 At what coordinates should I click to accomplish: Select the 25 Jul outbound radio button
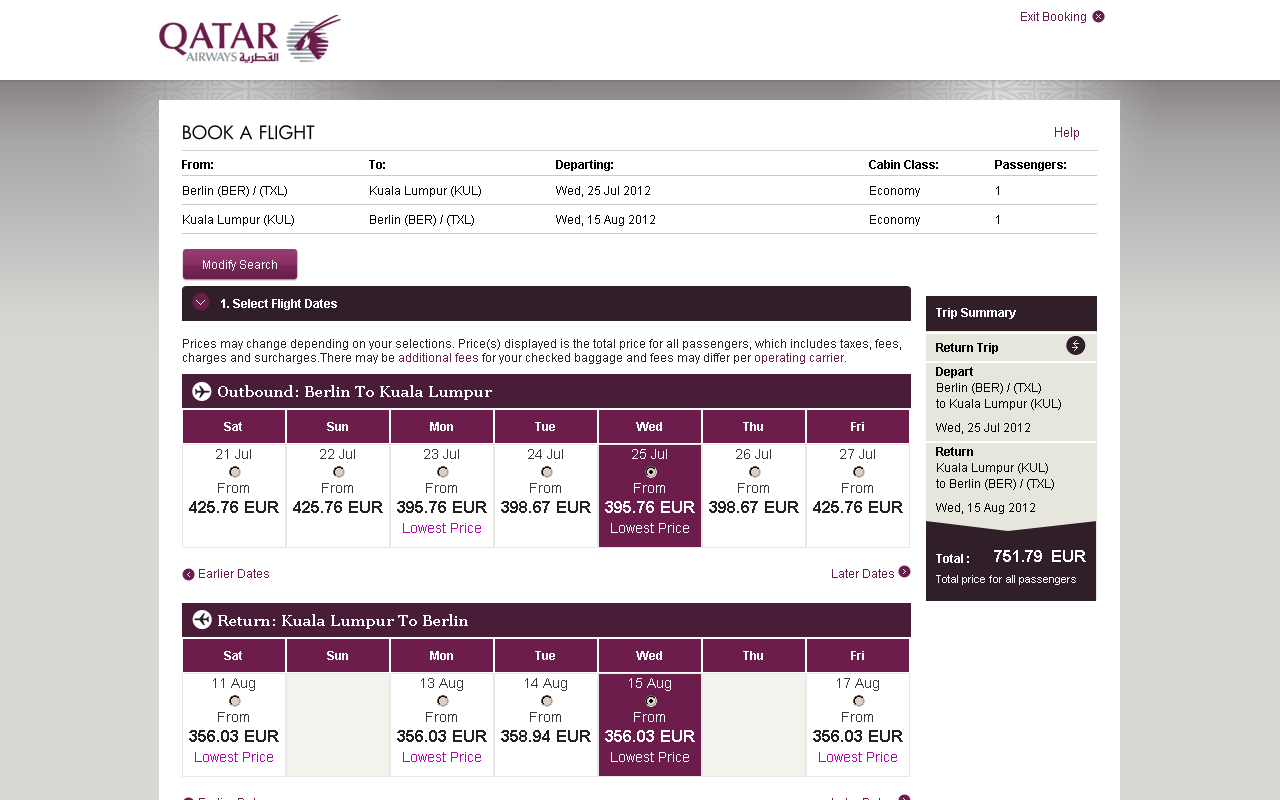(651, 472)
